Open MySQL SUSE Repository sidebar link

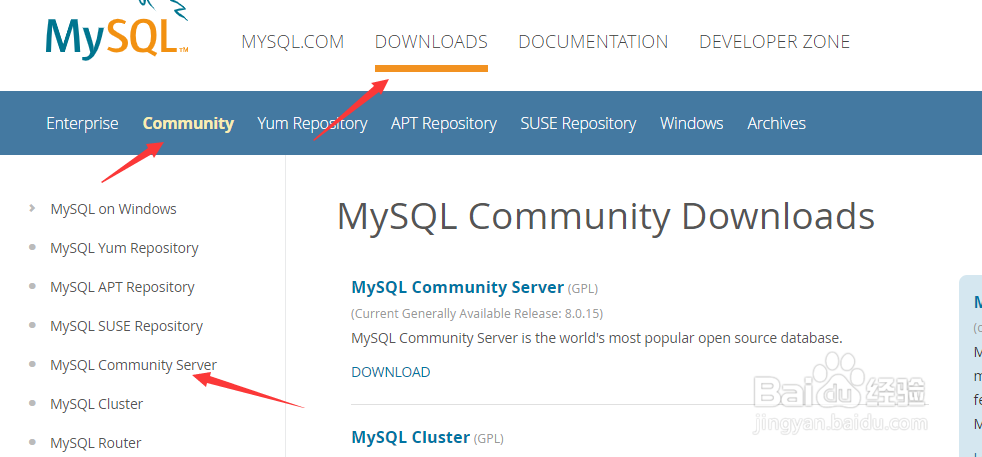pos(127,326)
